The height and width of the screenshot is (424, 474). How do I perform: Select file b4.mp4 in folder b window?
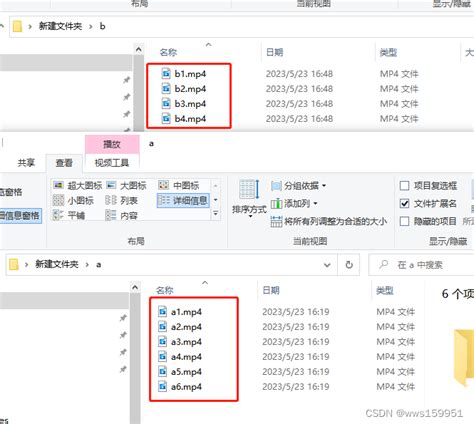click(190, 119)
